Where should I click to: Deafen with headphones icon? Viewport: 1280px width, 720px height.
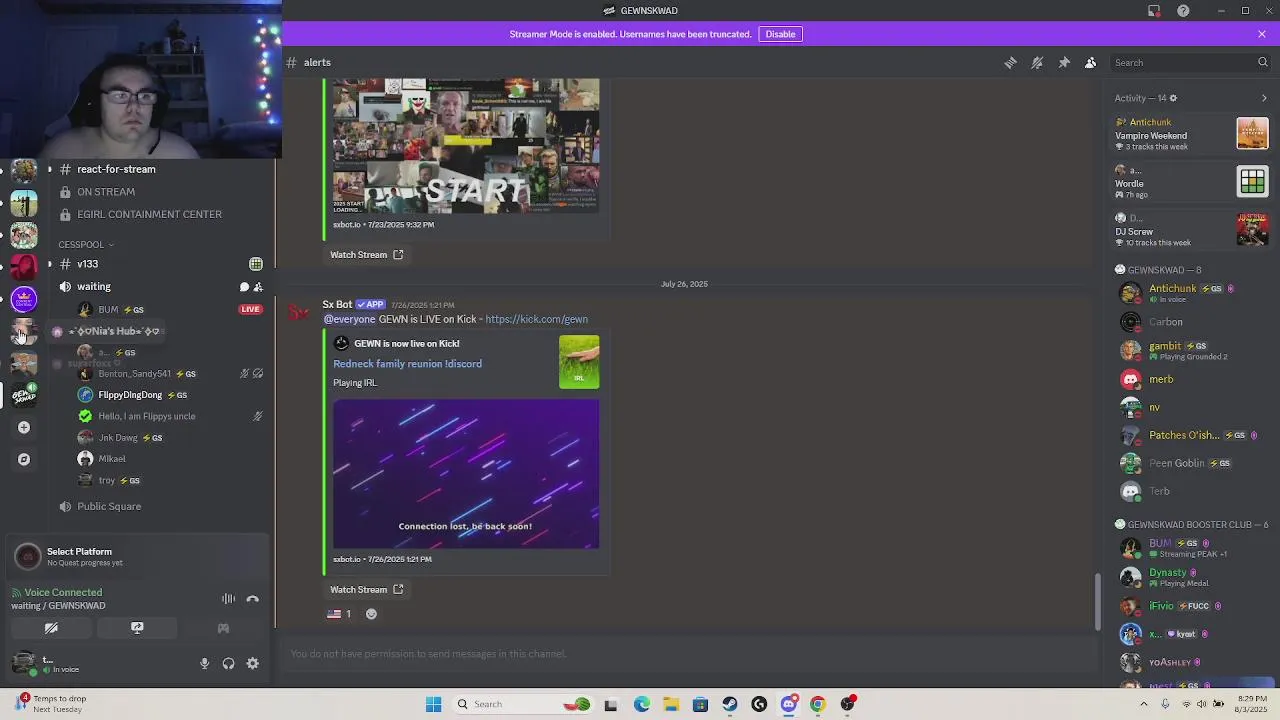[229, 663]
